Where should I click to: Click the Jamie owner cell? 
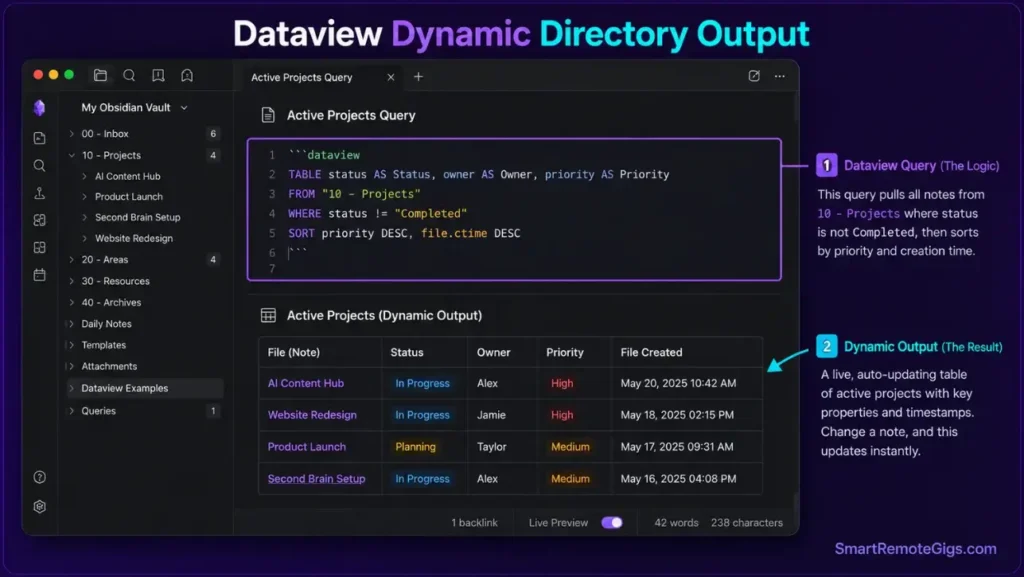click(491, 415)
